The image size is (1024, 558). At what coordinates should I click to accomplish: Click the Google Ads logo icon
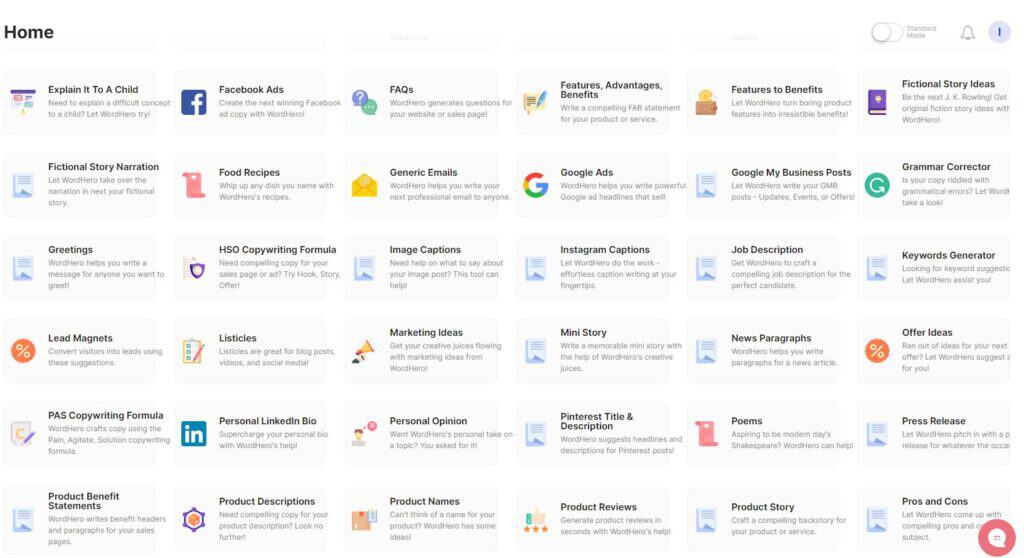click(x=536, y=185)
